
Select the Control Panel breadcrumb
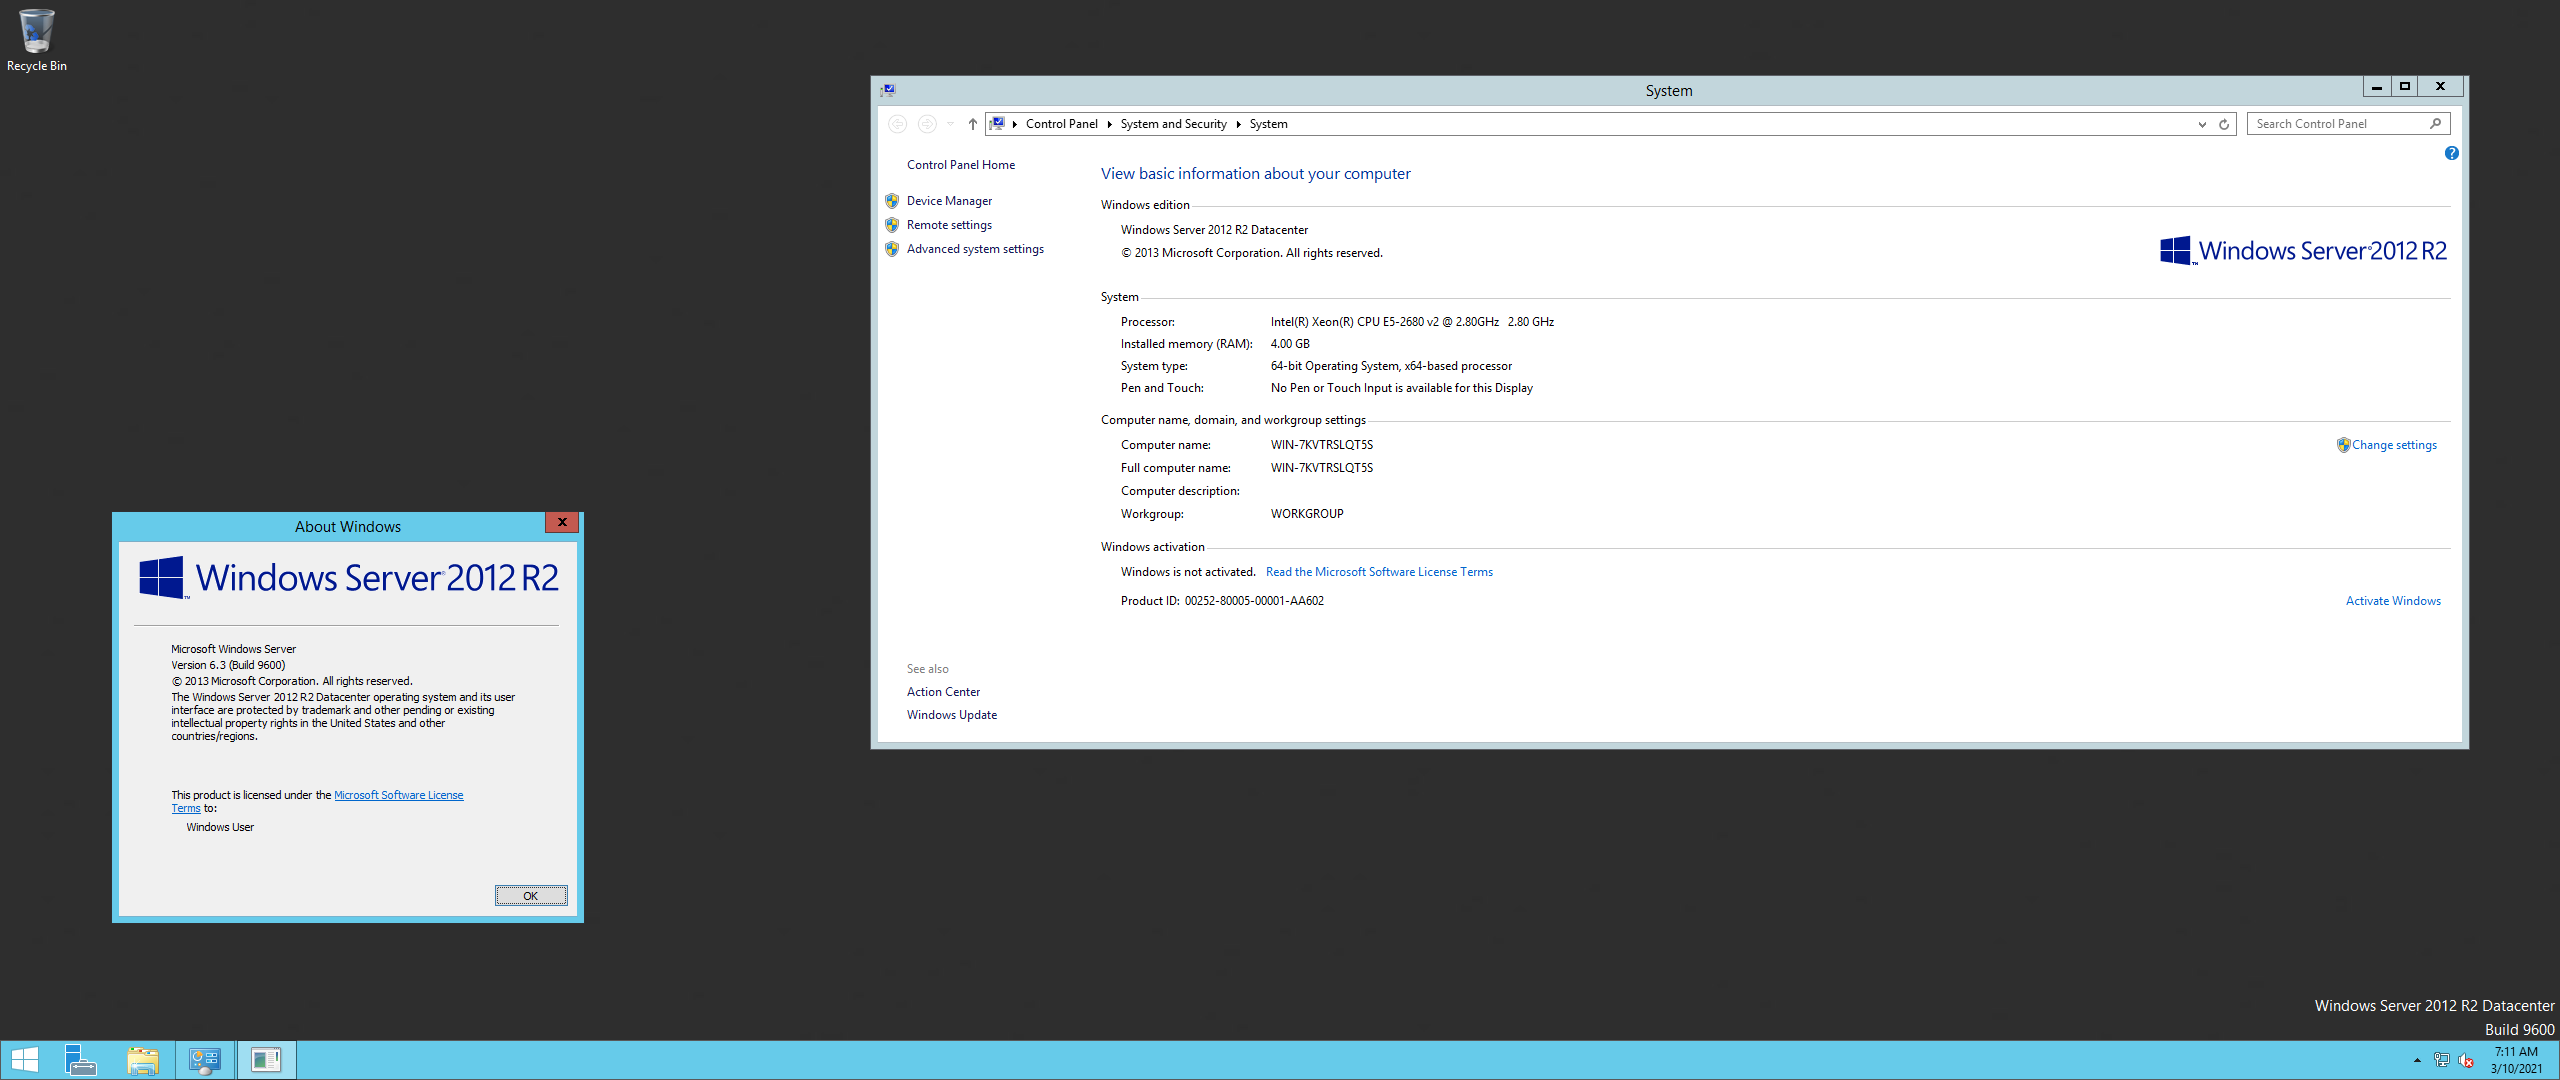pos(1061,124)
